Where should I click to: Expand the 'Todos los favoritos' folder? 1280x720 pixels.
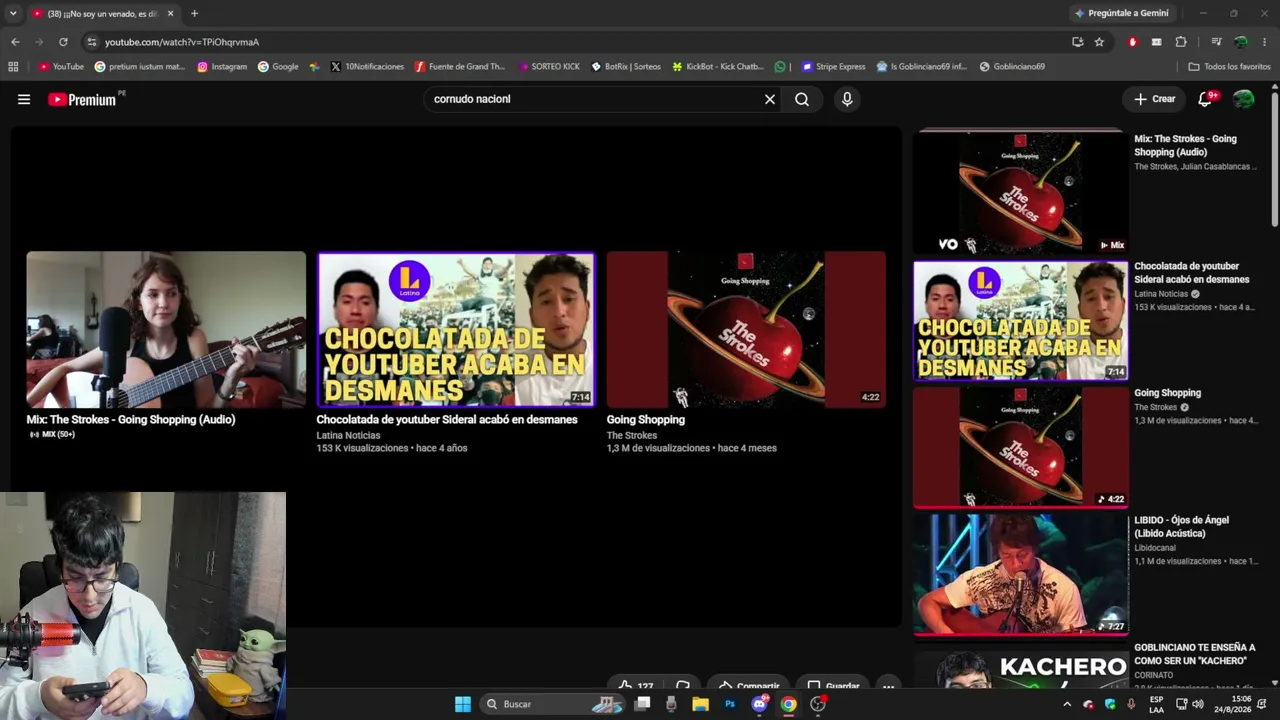coord(1229,67)
